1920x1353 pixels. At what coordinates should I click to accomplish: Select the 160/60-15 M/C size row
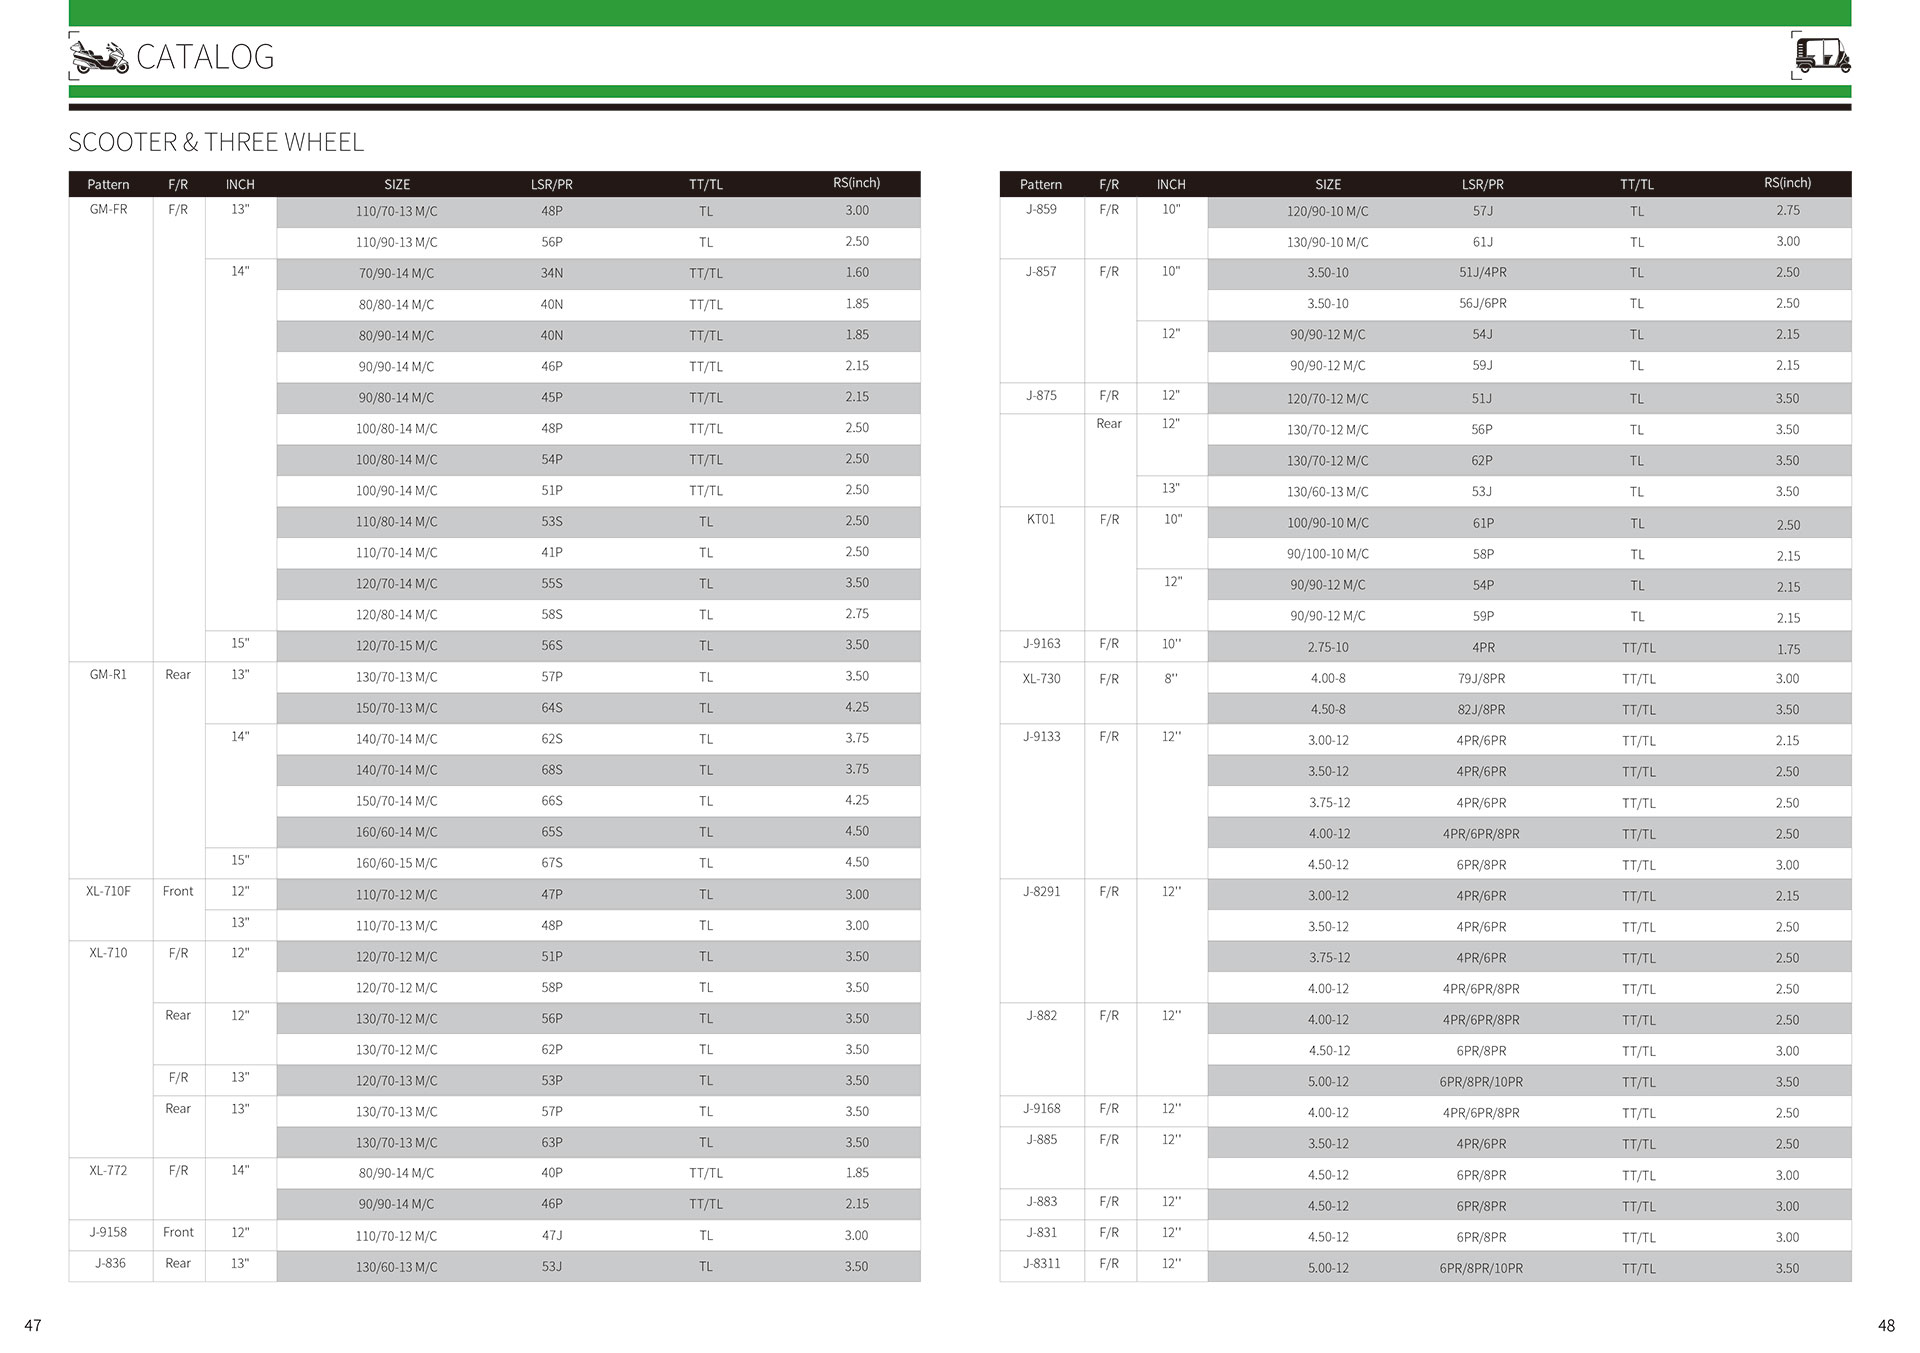coord(397,863)
